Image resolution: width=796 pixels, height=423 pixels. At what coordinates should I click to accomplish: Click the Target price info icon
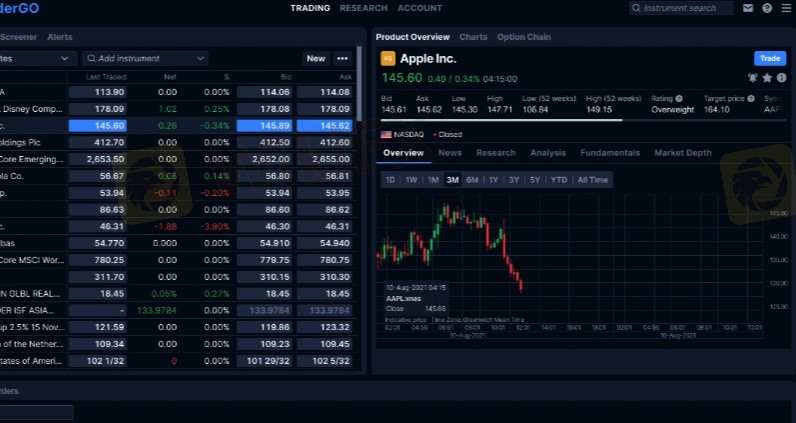coord(747,99)
